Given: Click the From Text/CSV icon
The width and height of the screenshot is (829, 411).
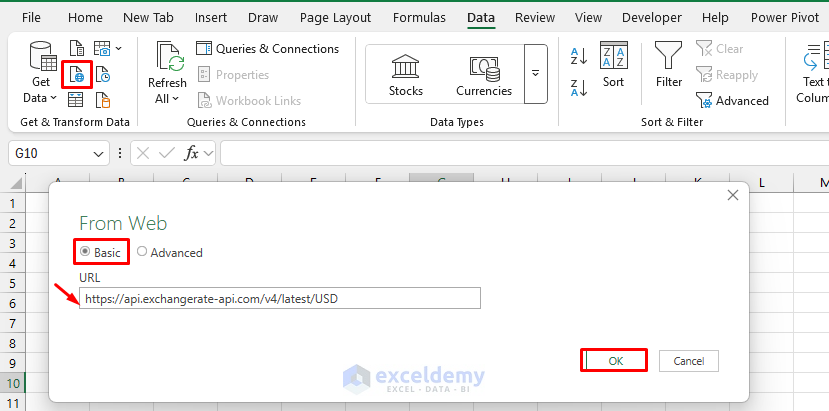Looking at the screenshot, I should pyautogui.click(x=78, y=48).
